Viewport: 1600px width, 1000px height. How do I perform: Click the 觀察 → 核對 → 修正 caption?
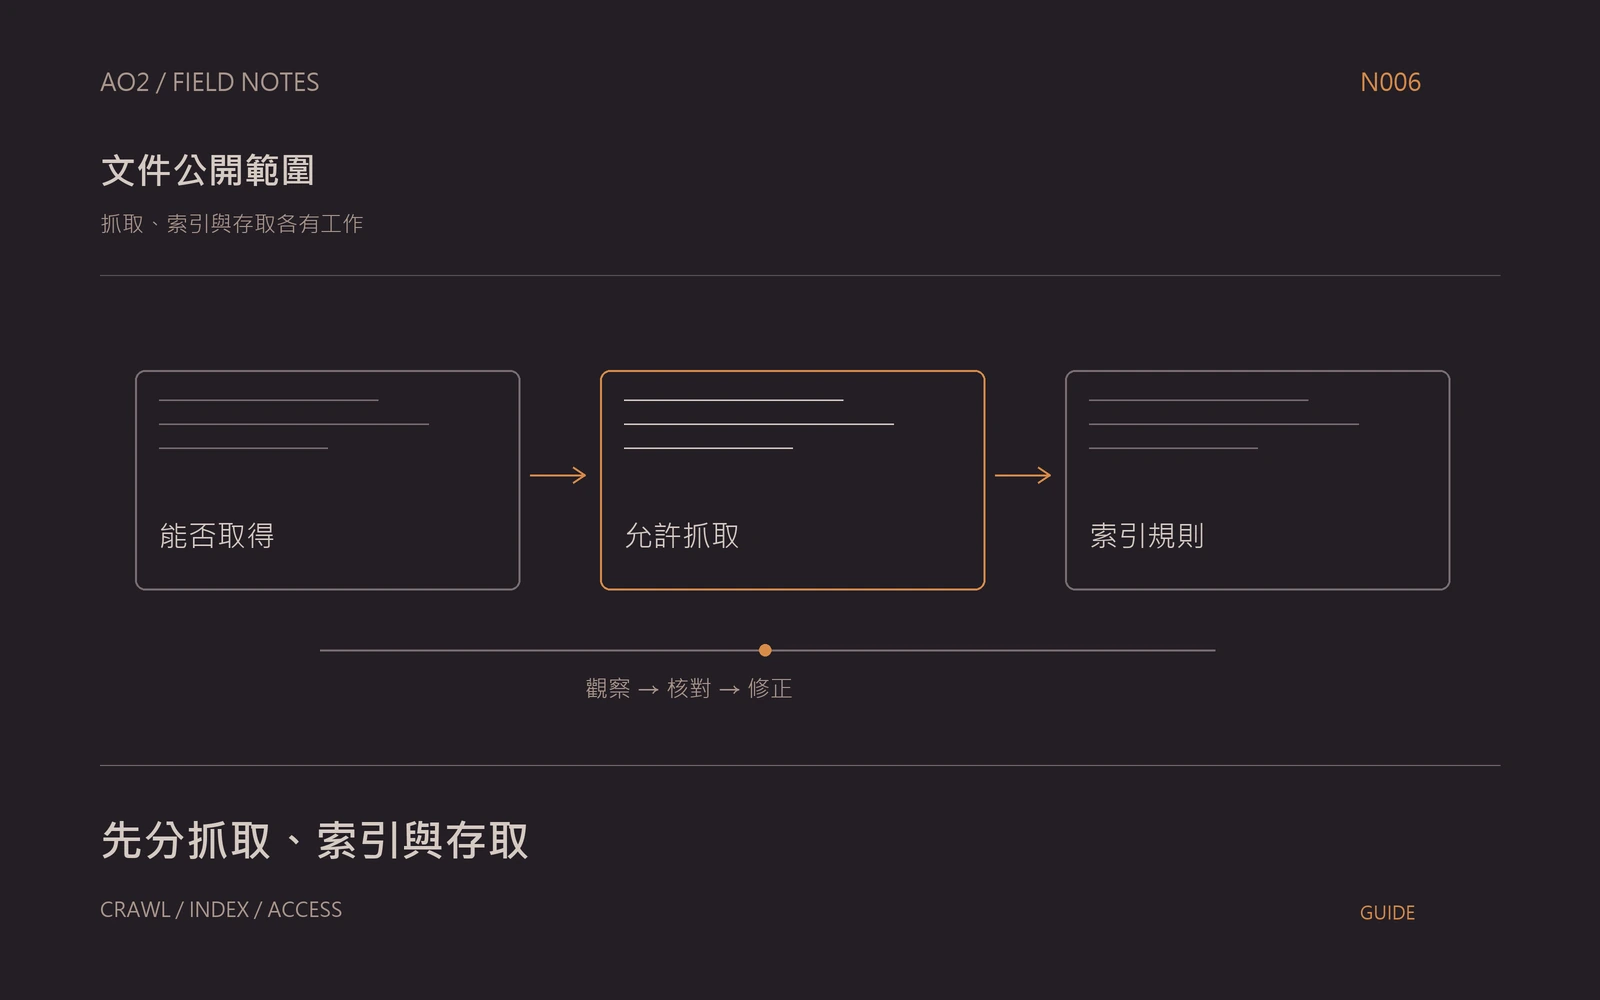(689, 688)
